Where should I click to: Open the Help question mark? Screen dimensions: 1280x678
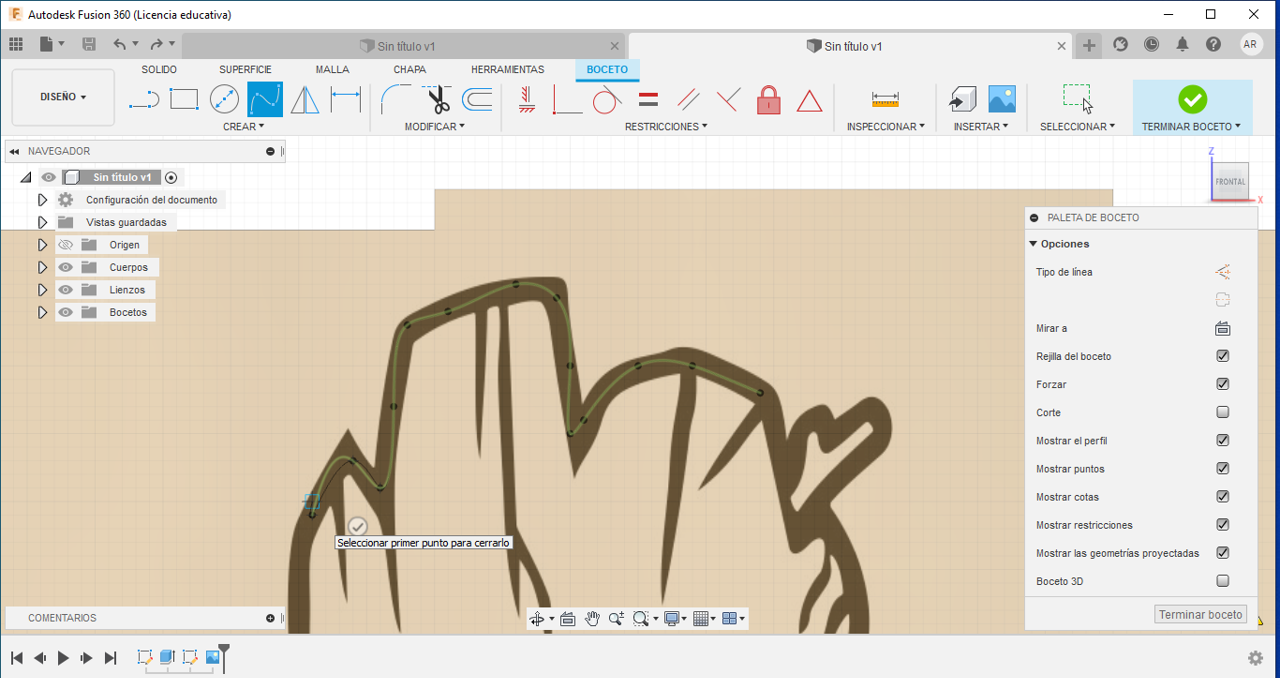(x=1213, y=44)
